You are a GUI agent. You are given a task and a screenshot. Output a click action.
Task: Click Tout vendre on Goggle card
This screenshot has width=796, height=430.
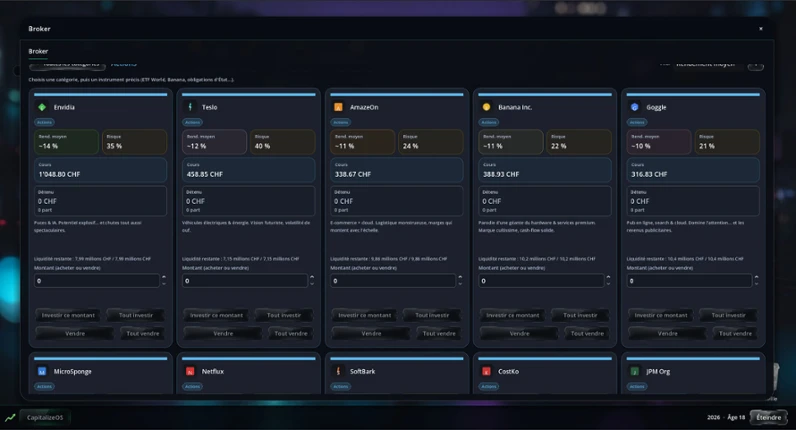pos(736,334)
